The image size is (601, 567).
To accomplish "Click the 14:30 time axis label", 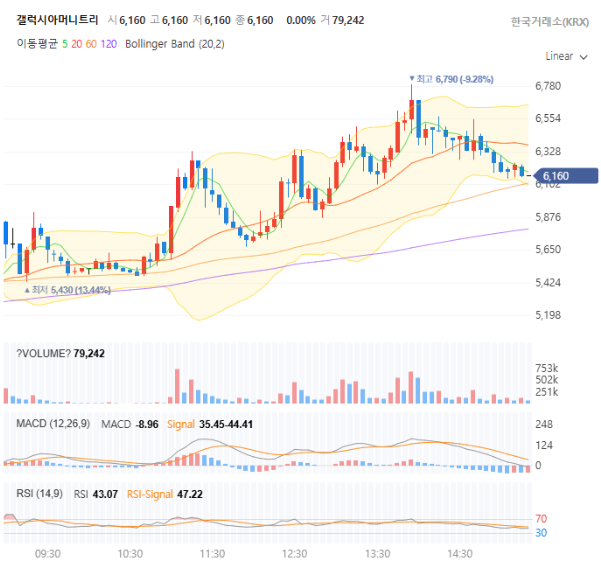I will [460, 554].
